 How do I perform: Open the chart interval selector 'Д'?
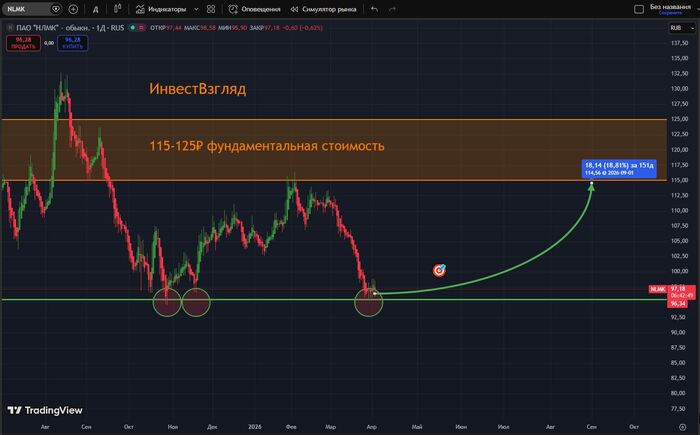95,9
